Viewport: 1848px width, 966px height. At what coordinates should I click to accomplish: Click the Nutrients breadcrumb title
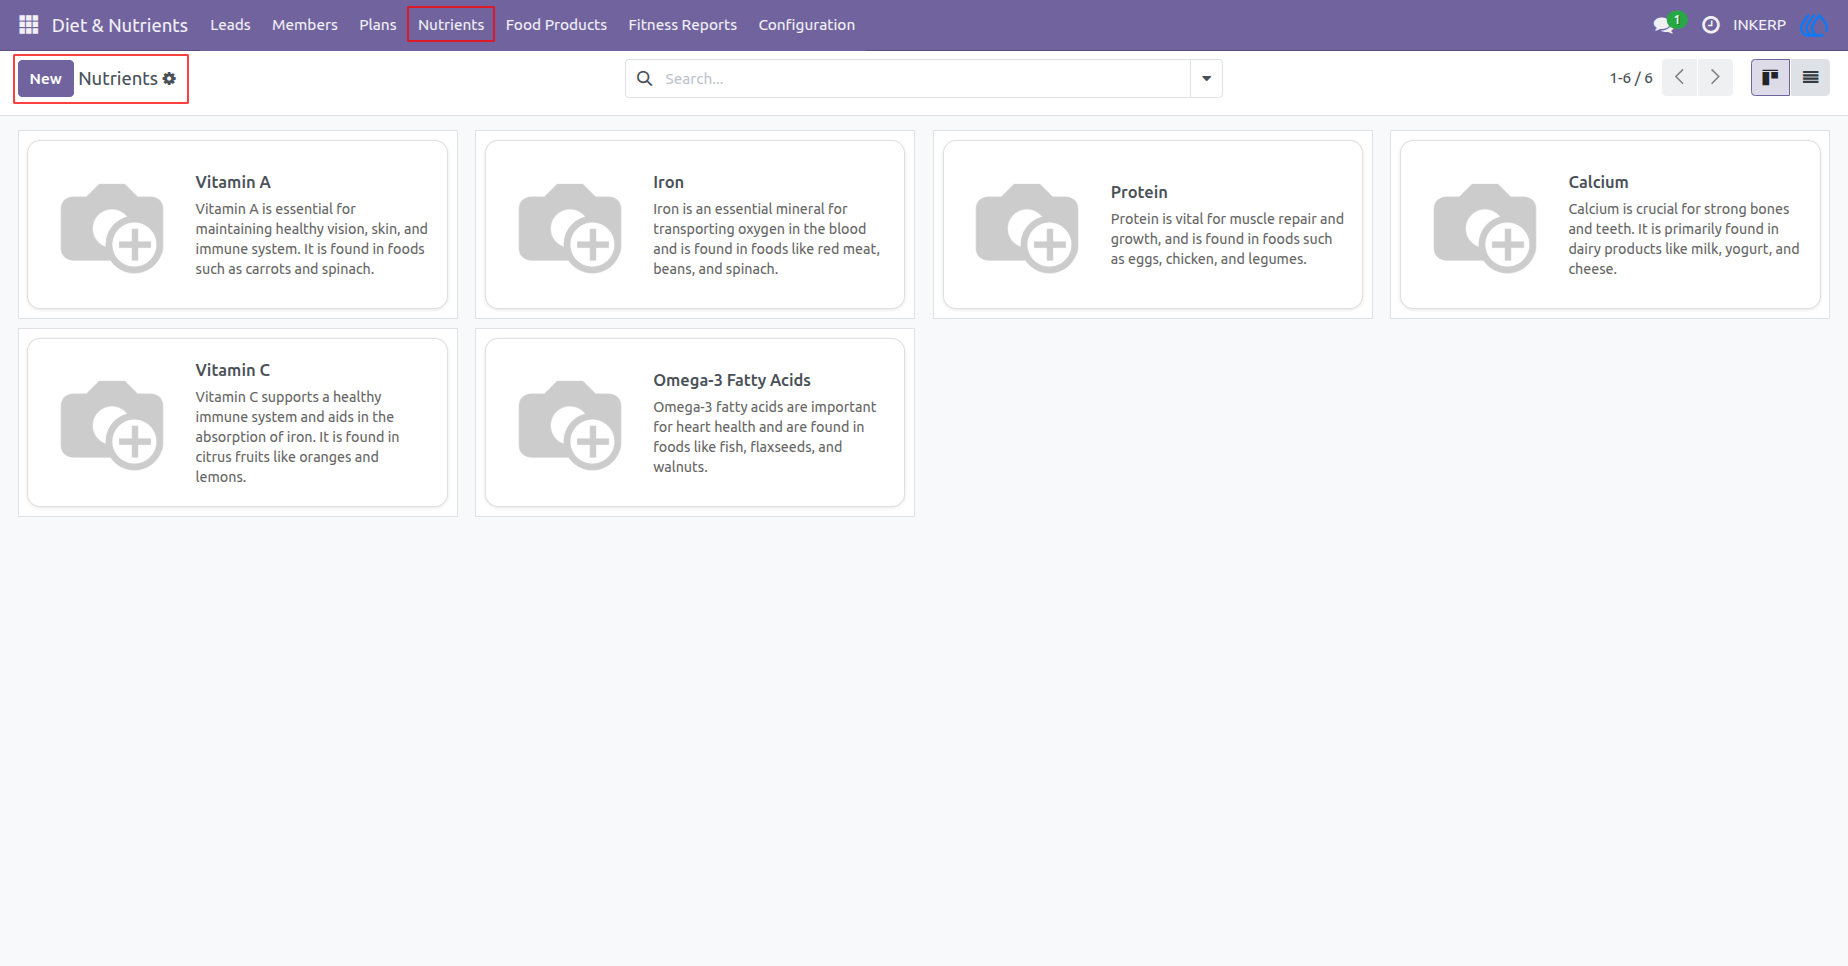pyautogui.click(x=118, y=79)
